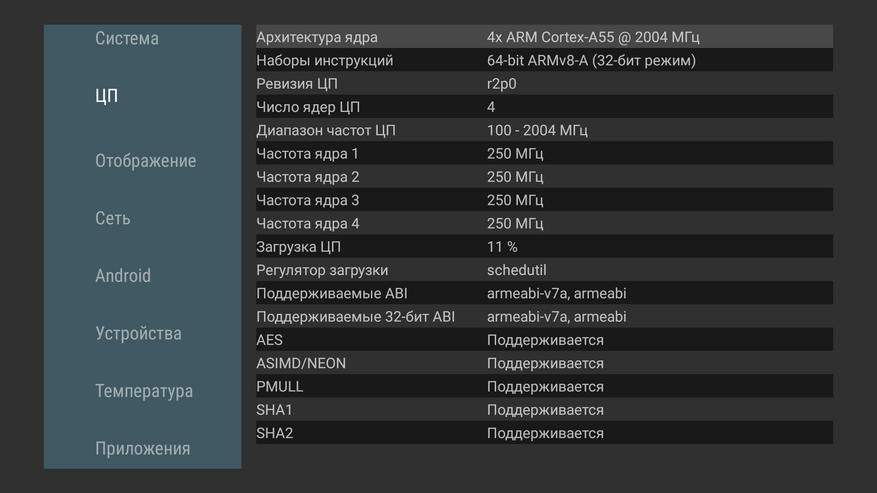Image resolution: width=877 pixels, height=493 pixels.
Task: Select the ЦП sidebar item
Action: tap(107, 96)
